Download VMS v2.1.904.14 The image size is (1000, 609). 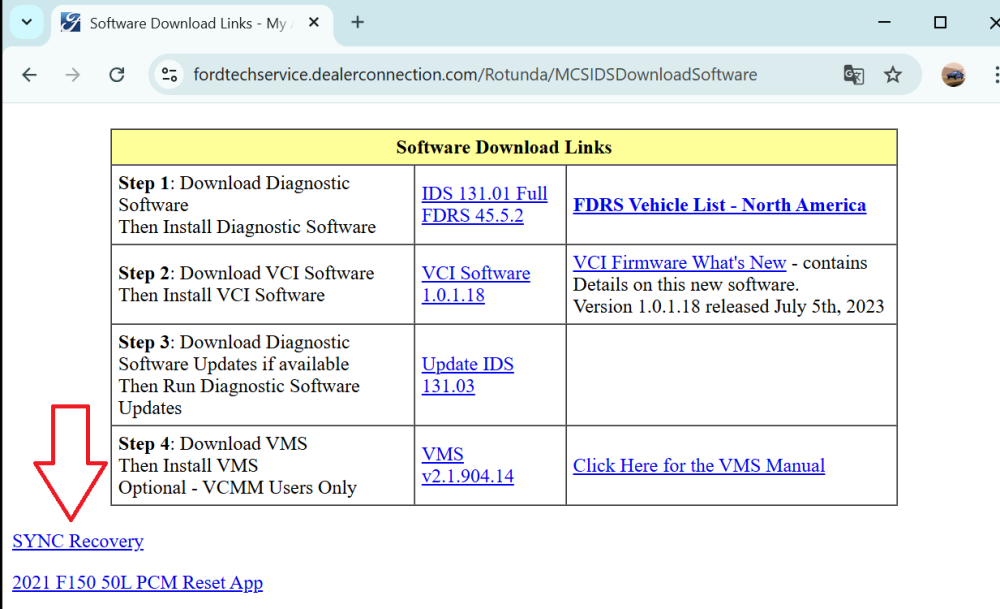tap(467, 465)
